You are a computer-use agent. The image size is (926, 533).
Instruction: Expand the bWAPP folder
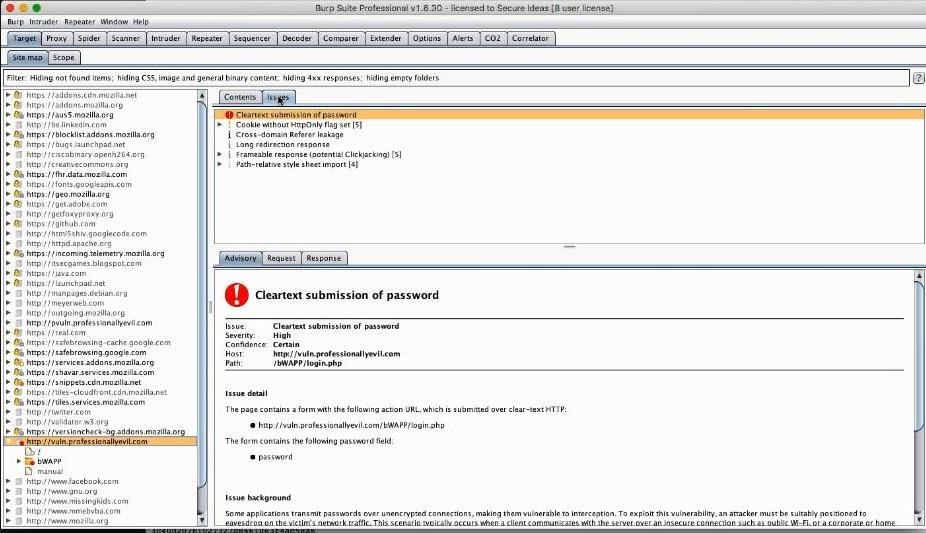coord(19,461)
